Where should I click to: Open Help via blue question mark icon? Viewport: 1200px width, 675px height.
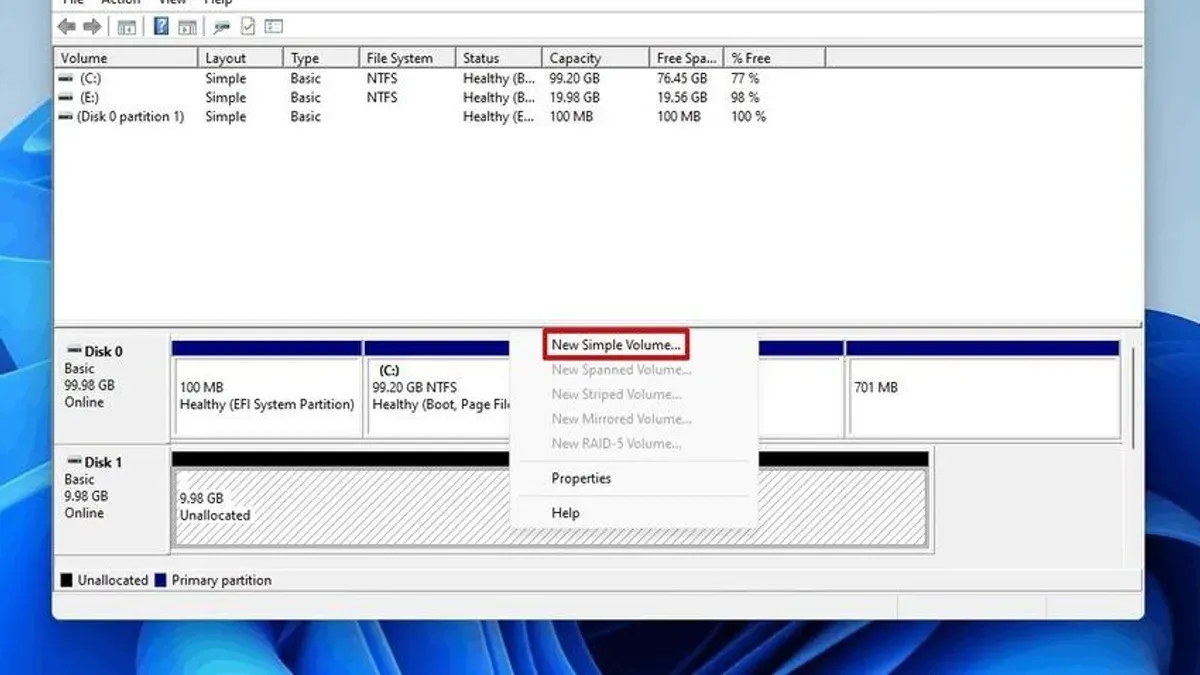161,27
